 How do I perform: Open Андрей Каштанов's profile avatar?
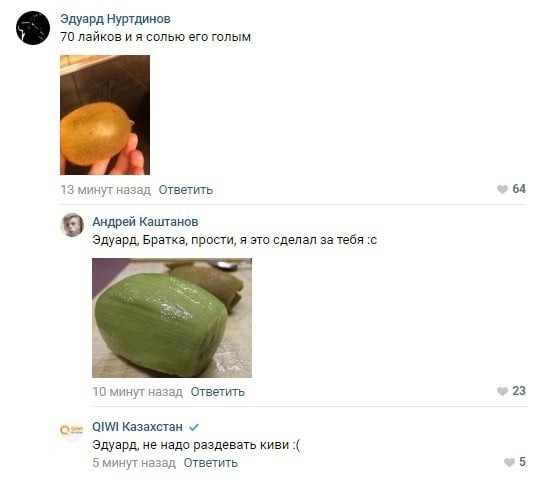click(72, 225)
